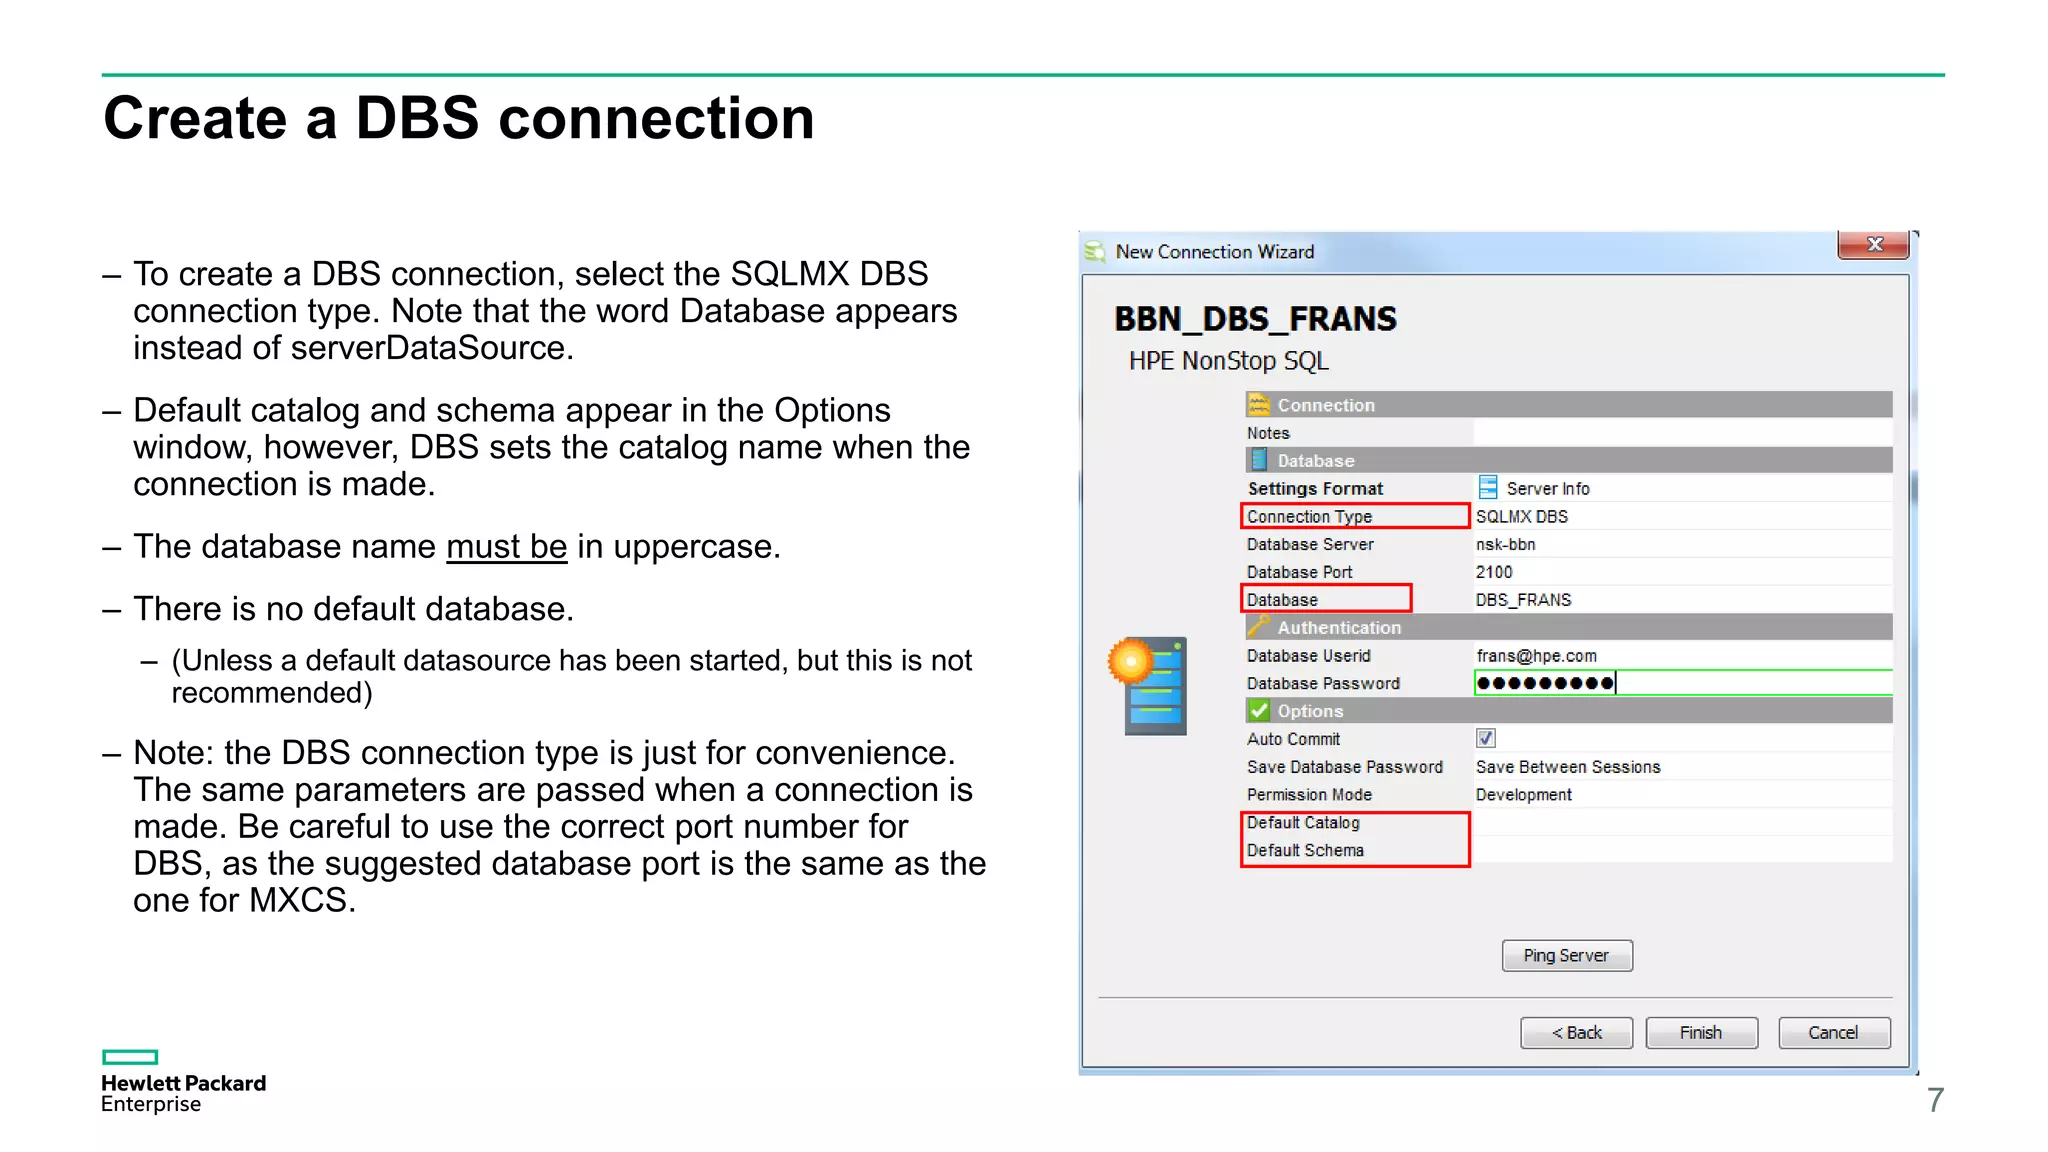Collapse the Options section header

tap(1569, 711)
